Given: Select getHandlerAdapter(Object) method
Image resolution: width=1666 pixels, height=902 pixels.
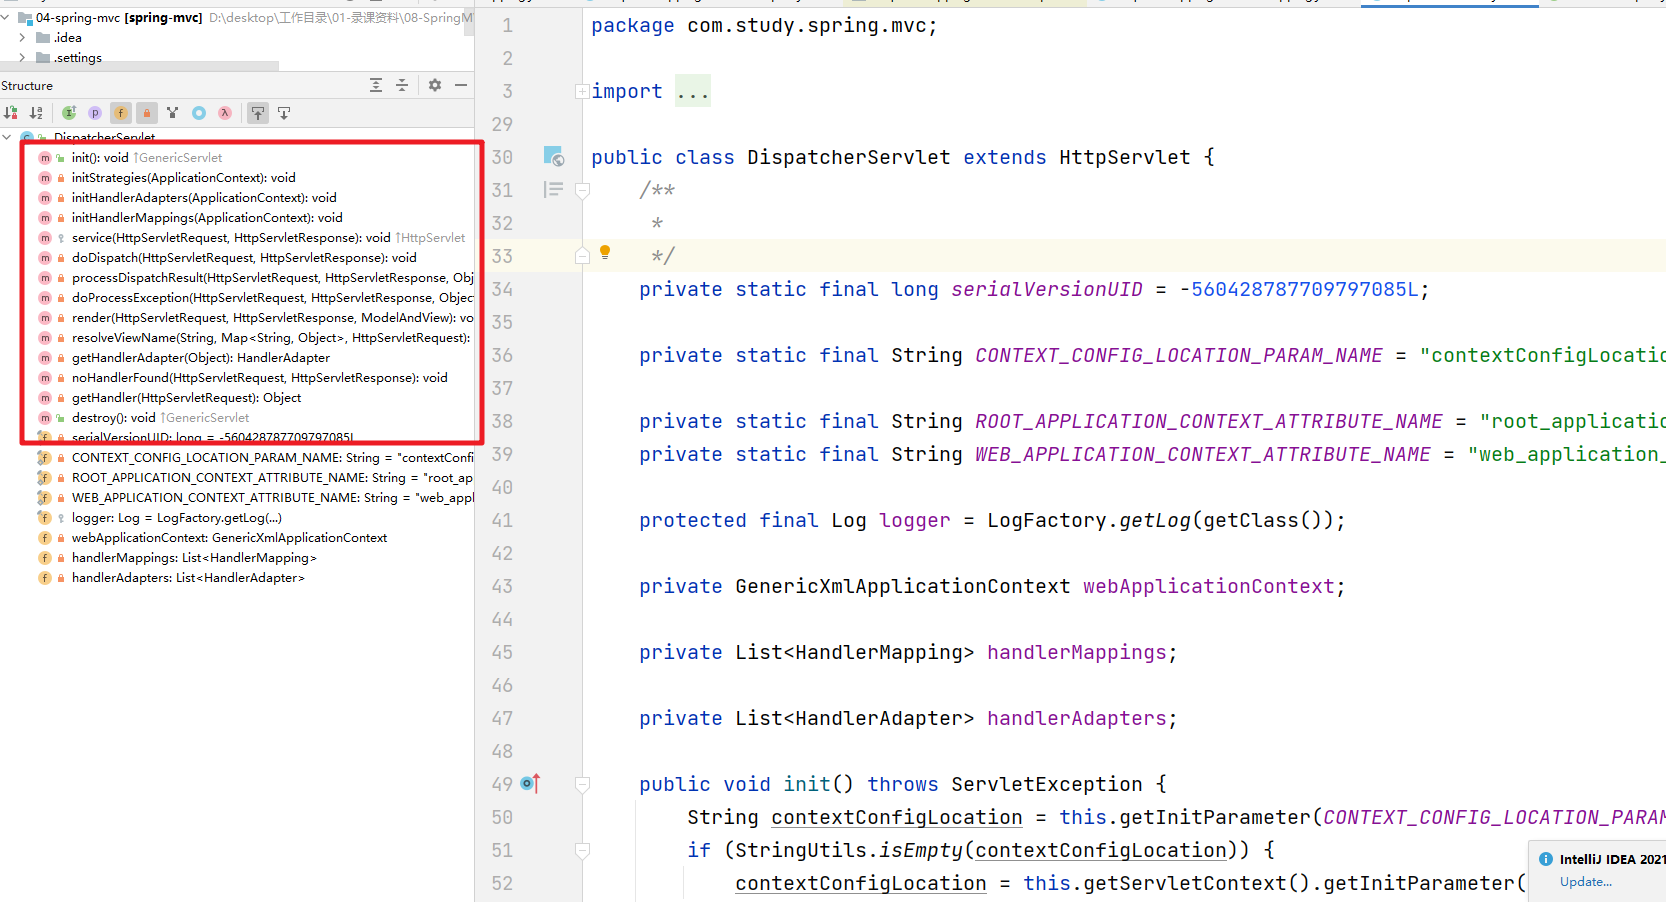Looking at the screenshot, I should pyautogui.click(x=200, y=357).
